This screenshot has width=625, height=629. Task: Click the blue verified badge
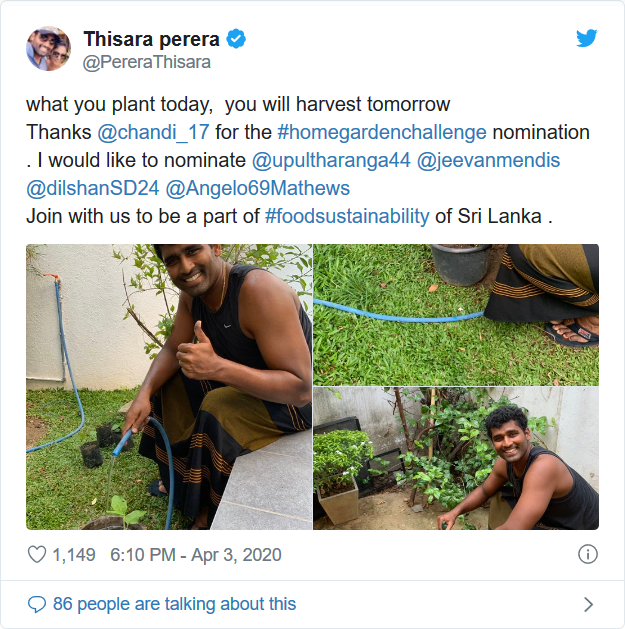237,39
